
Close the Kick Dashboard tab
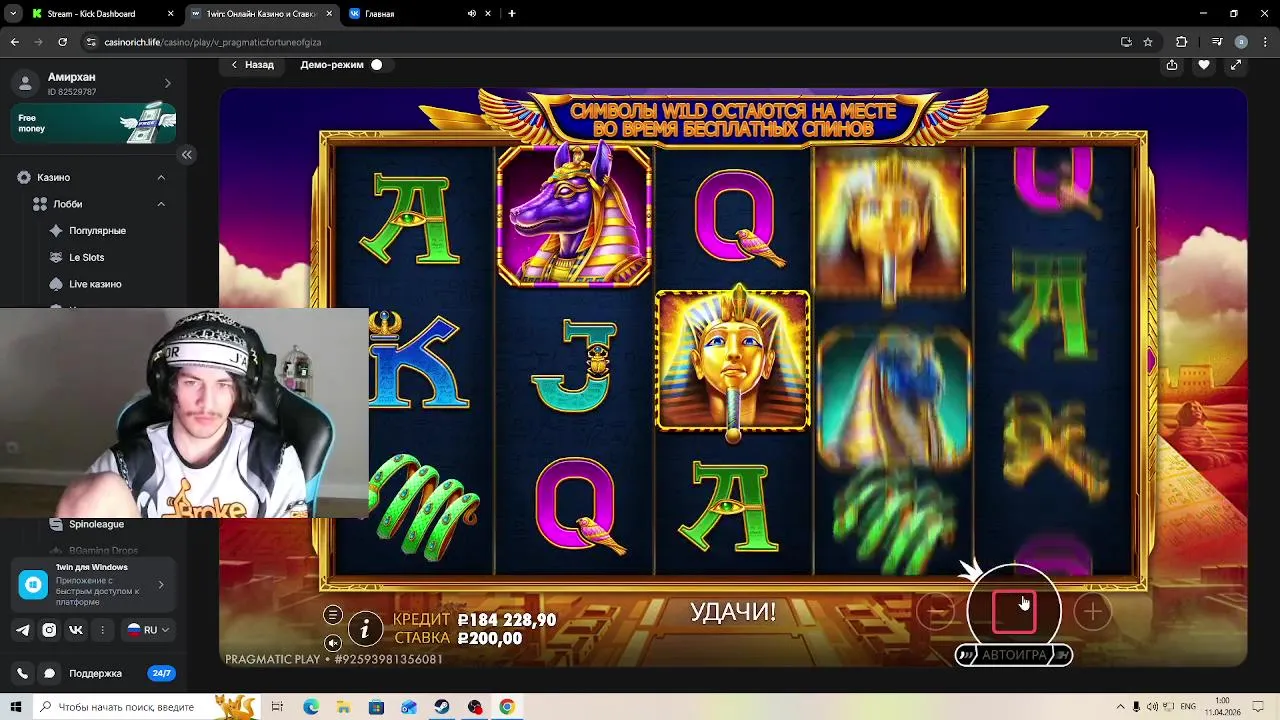pos(170,14)
